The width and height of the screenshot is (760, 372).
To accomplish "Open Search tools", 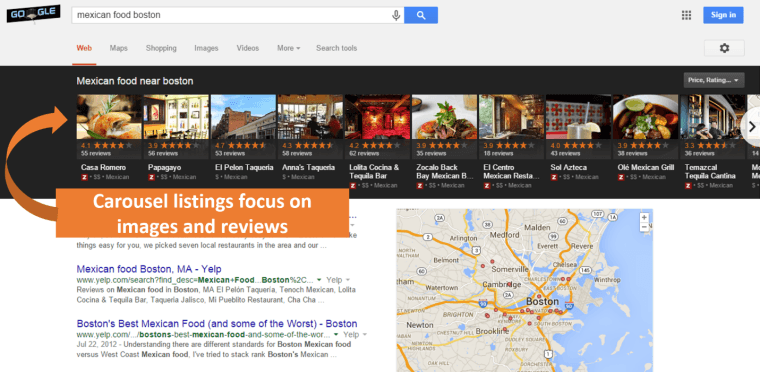I will (x=336, y=48).
